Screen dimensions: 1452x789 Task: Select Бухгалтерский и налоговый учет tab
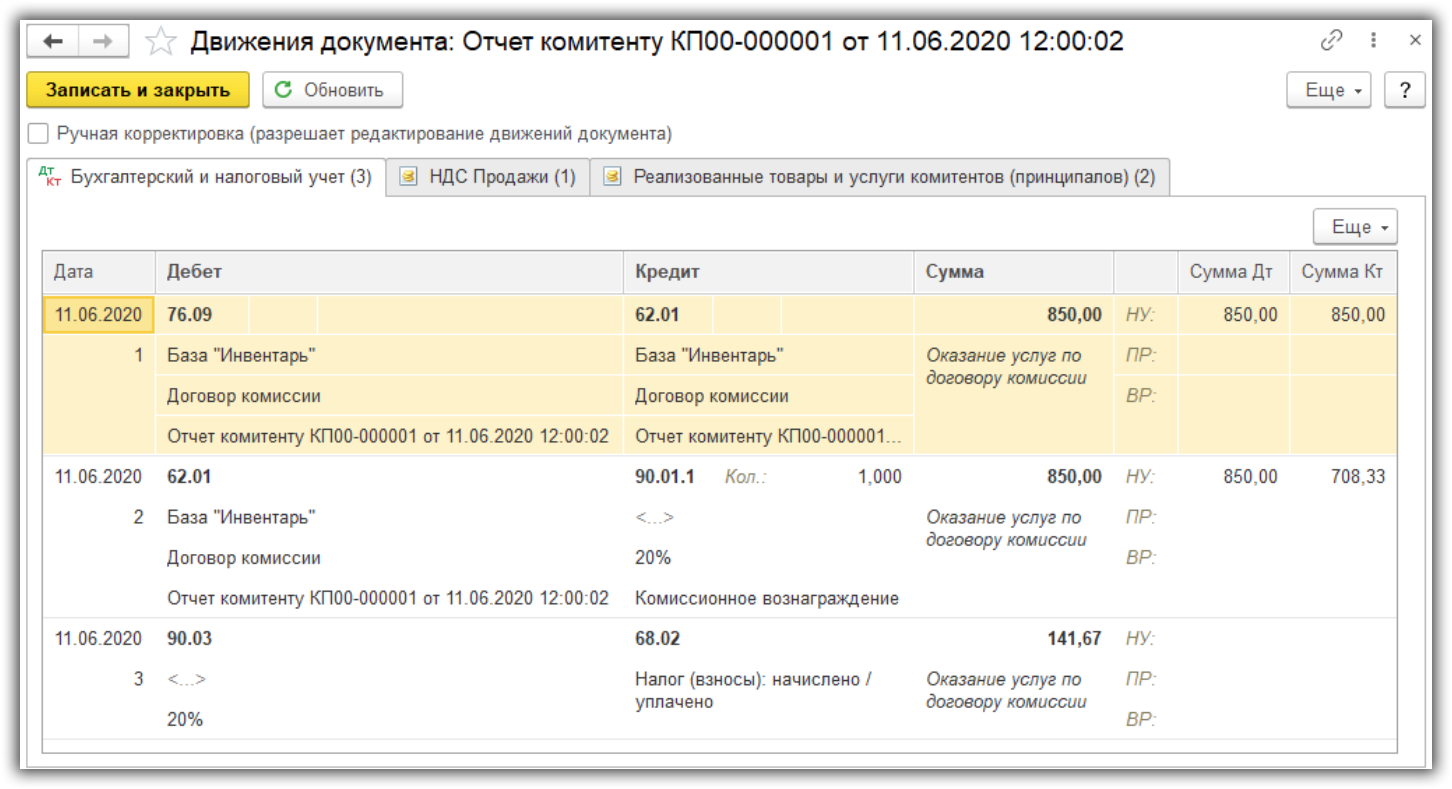point(208,177)
